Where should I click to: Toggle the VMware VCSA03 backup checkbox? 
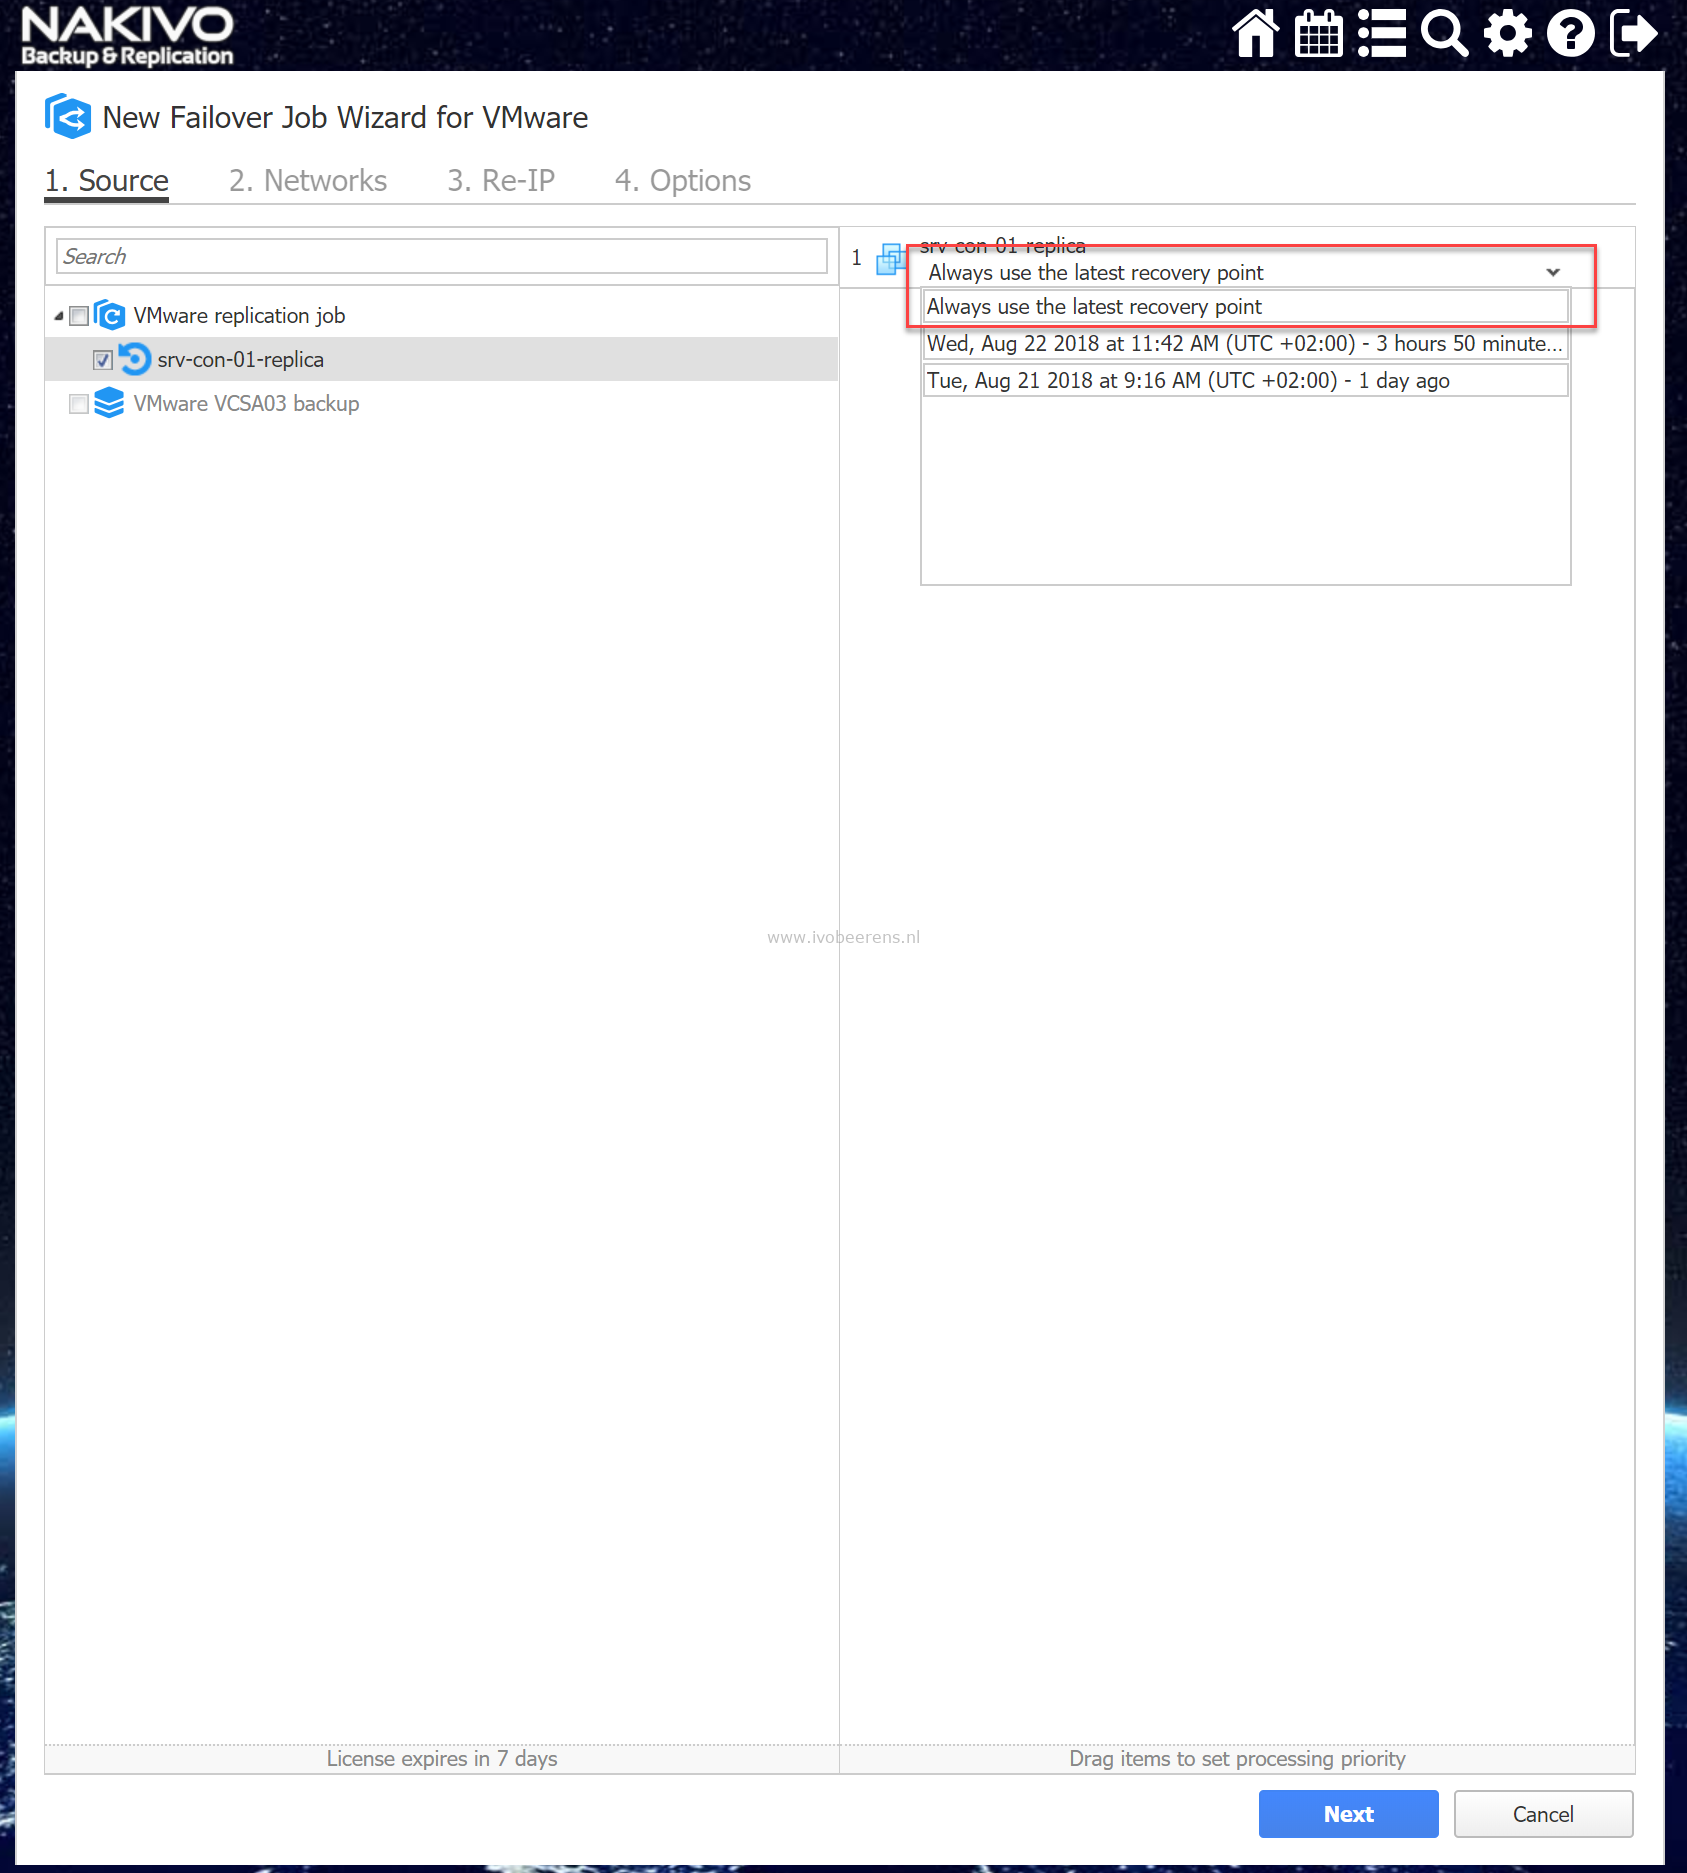click(79, 404)
